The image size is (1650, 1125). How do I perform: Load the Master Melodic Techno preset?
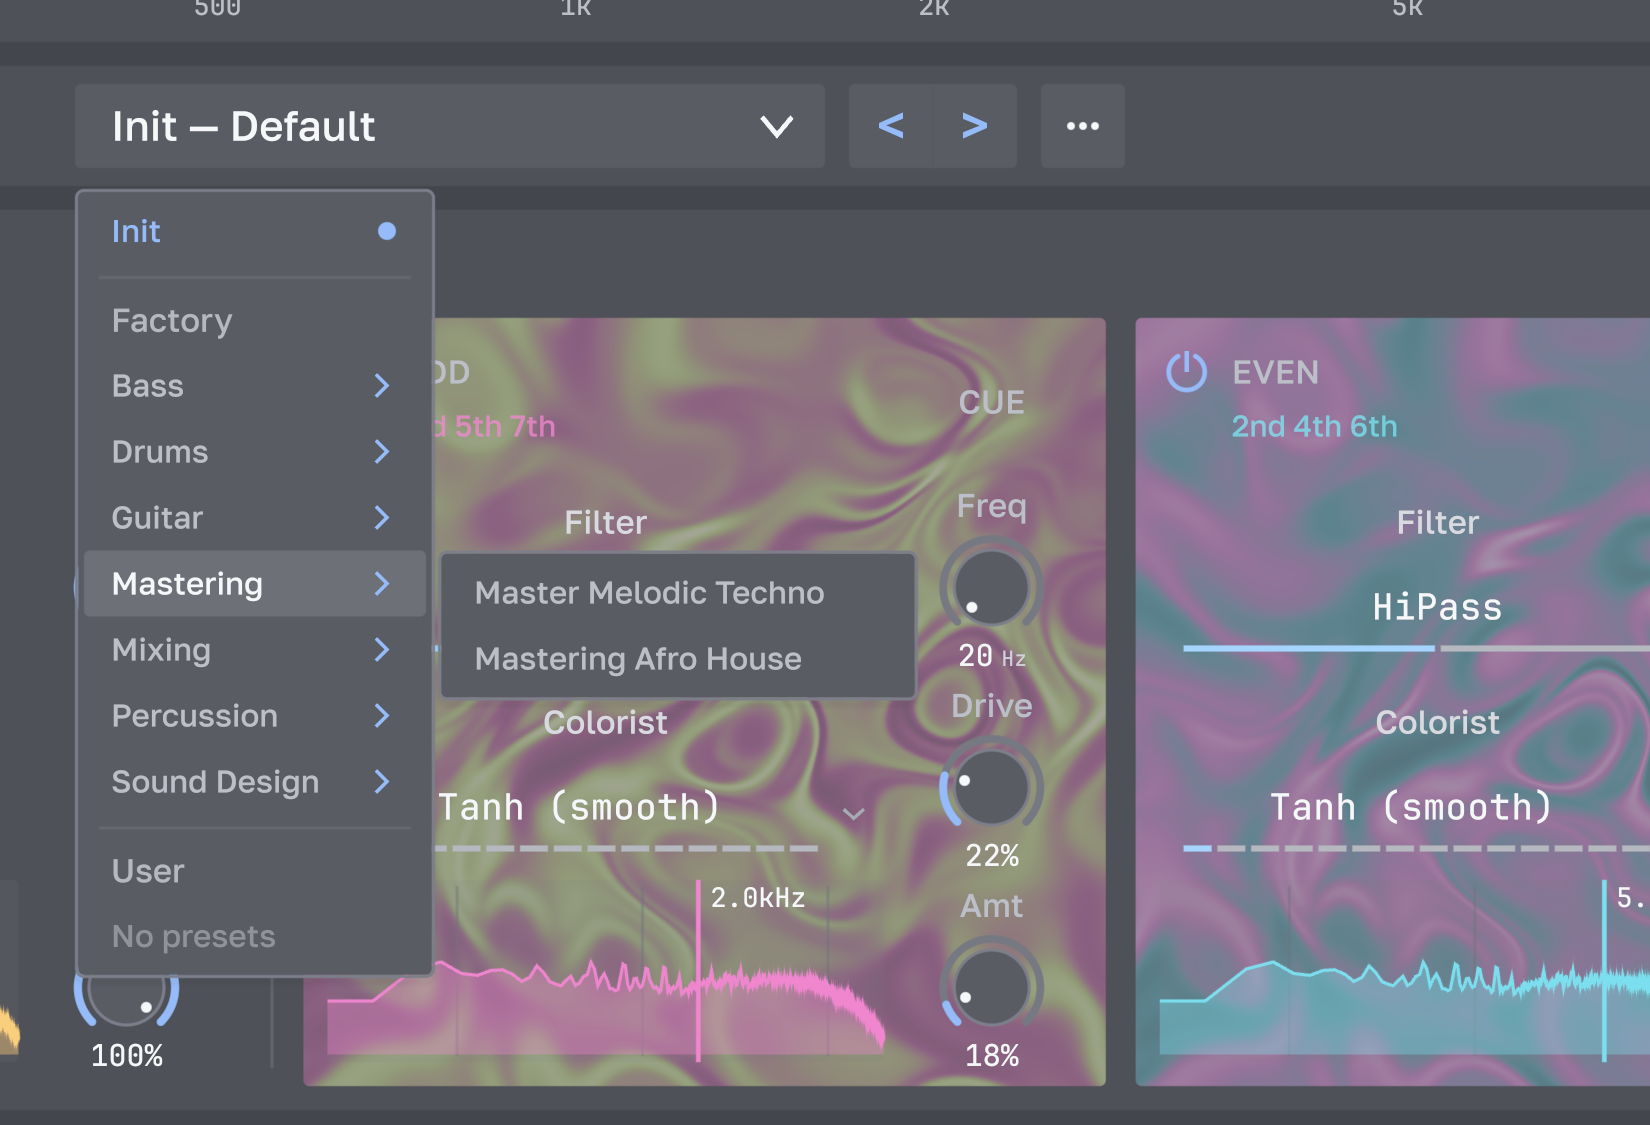pyautogui.click(x=678, y=593)
